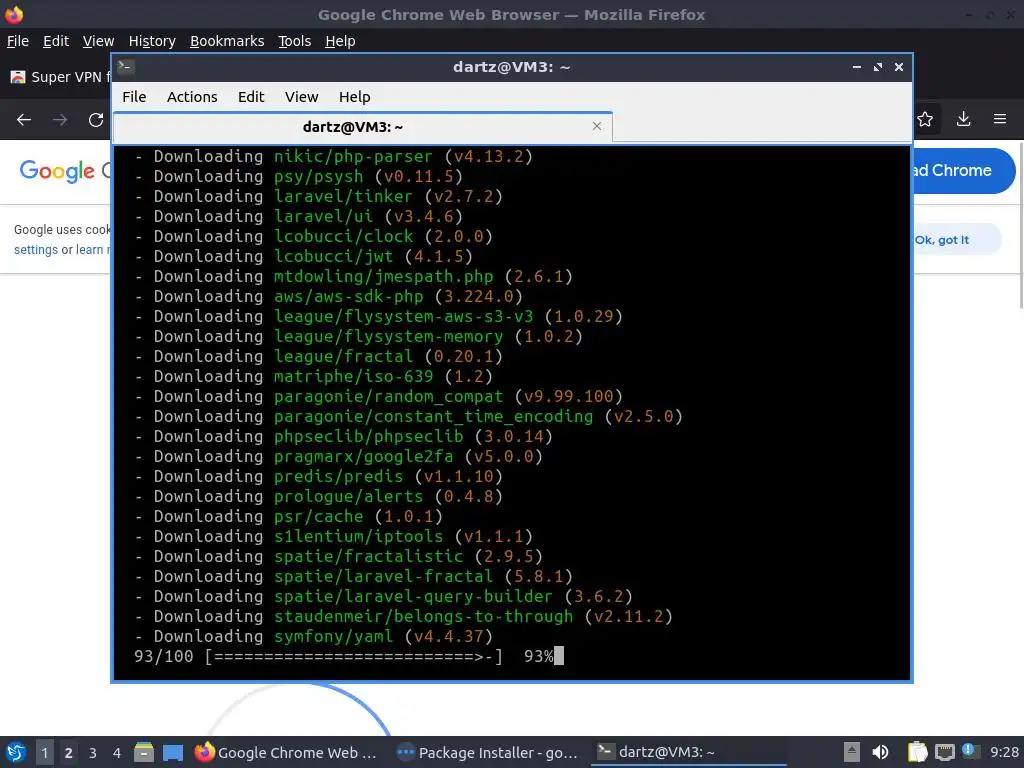This screenshot has width=1024, height=768.
Task: Click the spatie/laravel-query-builder package name
Action: tap(413, 596)
